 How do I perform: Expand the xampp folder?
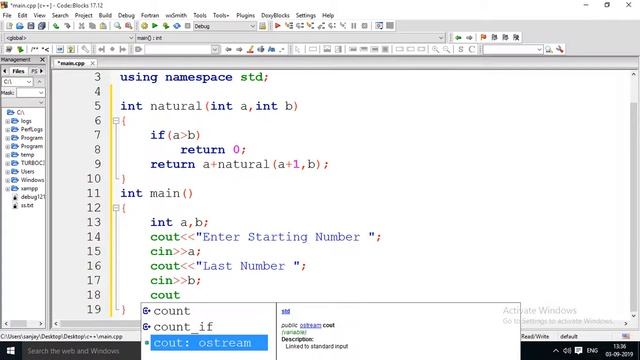(x=7, y=189)
